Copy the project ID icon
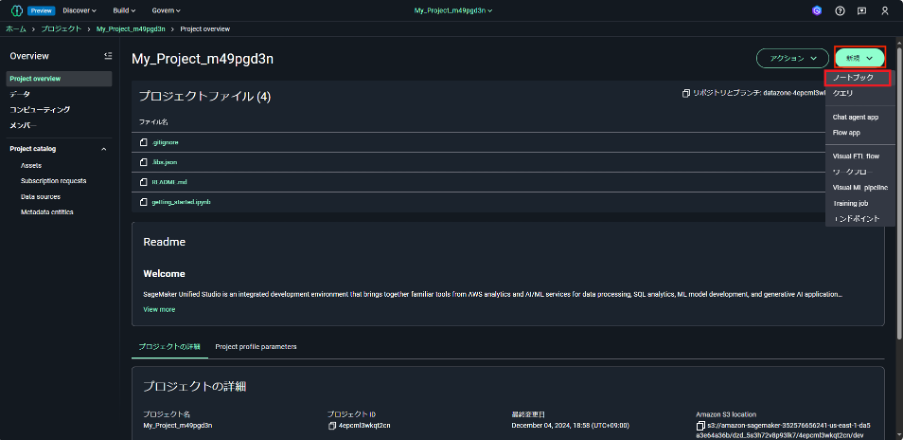The width and height of the screenshot is (904, 440). coord(332,426)
